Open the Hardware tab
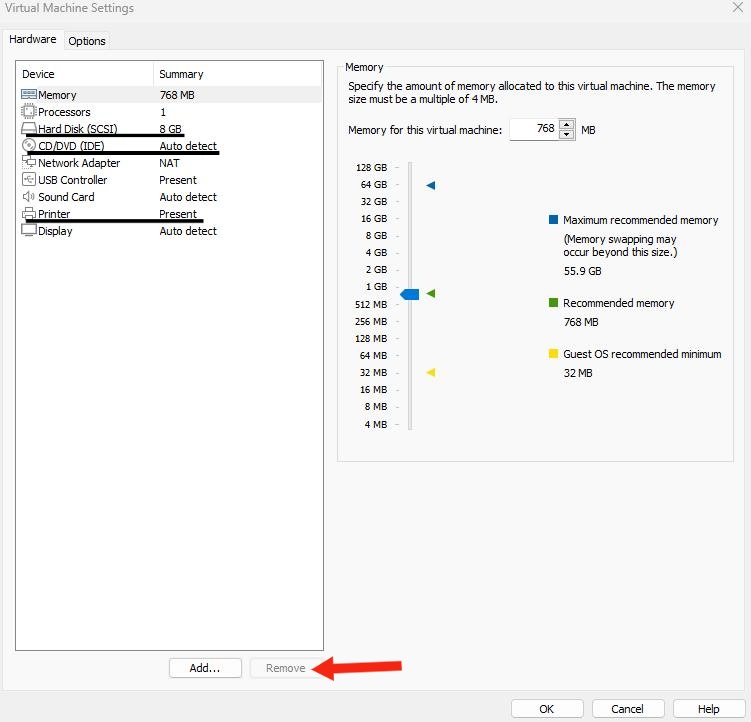The width and height of the screenshot is (751, 722). tap(33, 40)
